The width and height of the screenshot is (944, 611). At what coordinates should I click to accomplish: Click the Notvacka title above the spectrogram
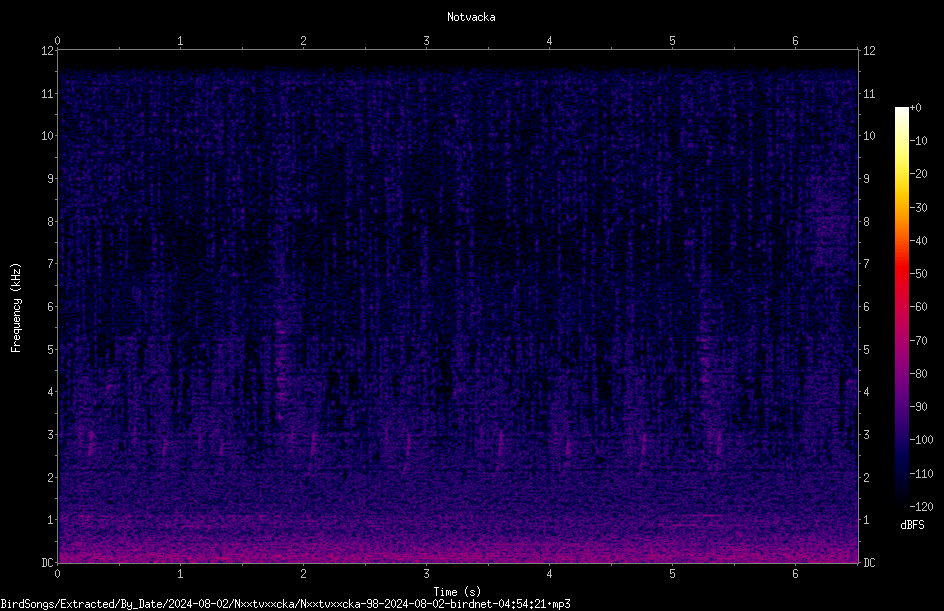point(471,17)
